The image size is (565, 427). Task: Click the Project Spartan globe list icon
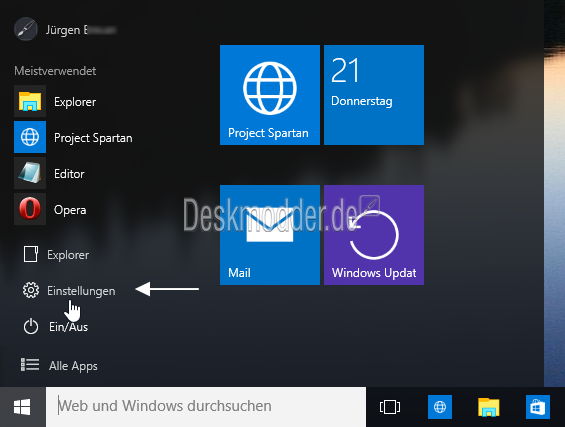pos(30,137)
